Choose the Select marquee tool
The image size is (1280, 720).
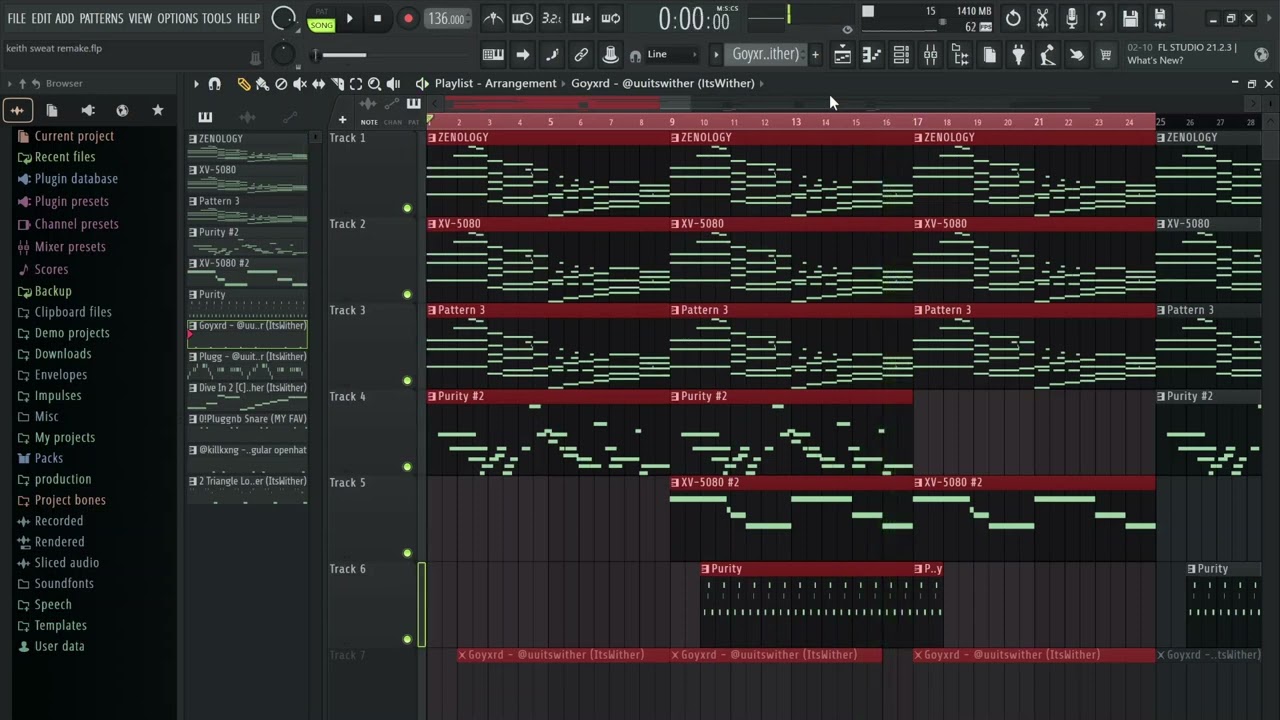[356, 84]
